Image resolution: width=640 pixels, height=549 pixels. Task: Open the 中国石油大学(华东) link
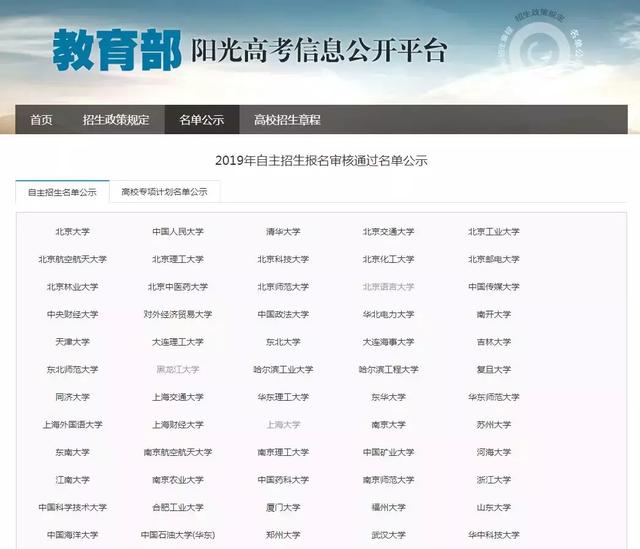coord(178,534)
